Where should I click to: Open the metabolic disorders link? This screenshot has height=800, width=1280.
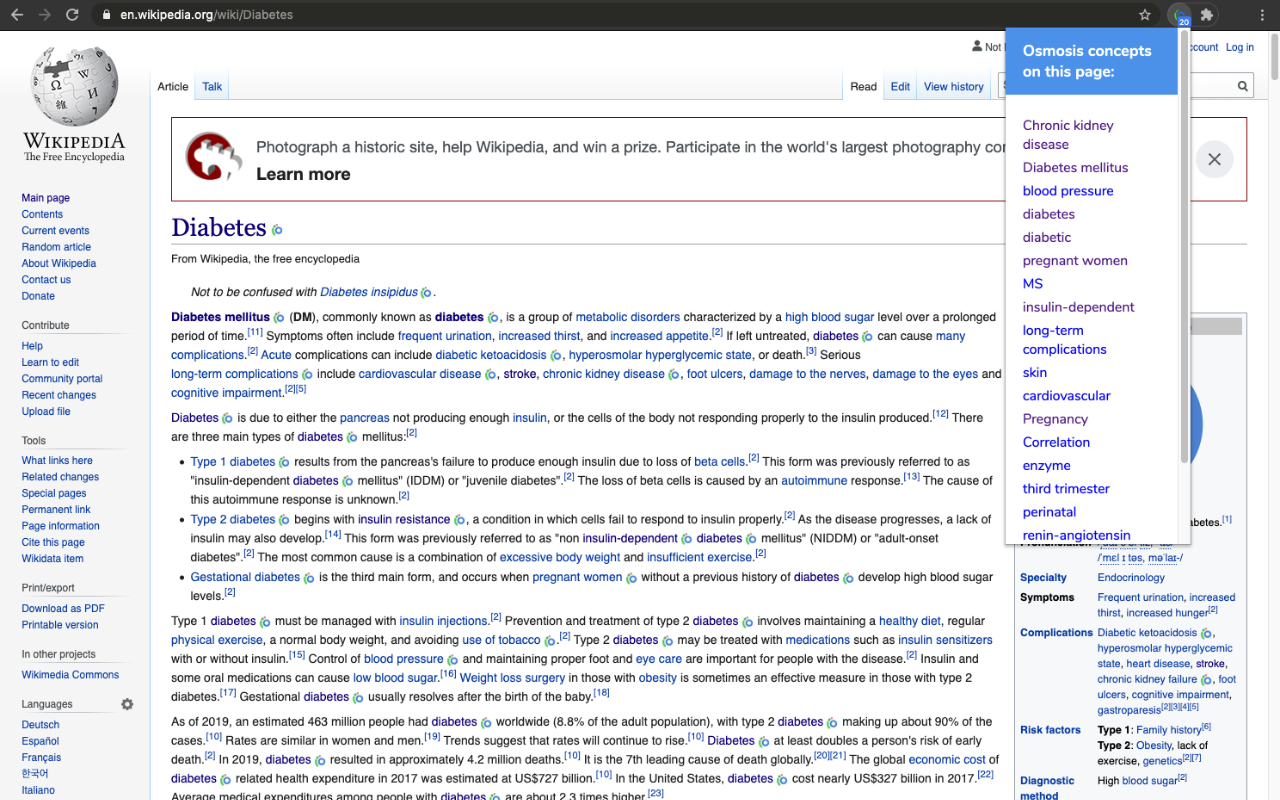click(x=628, y=317)
